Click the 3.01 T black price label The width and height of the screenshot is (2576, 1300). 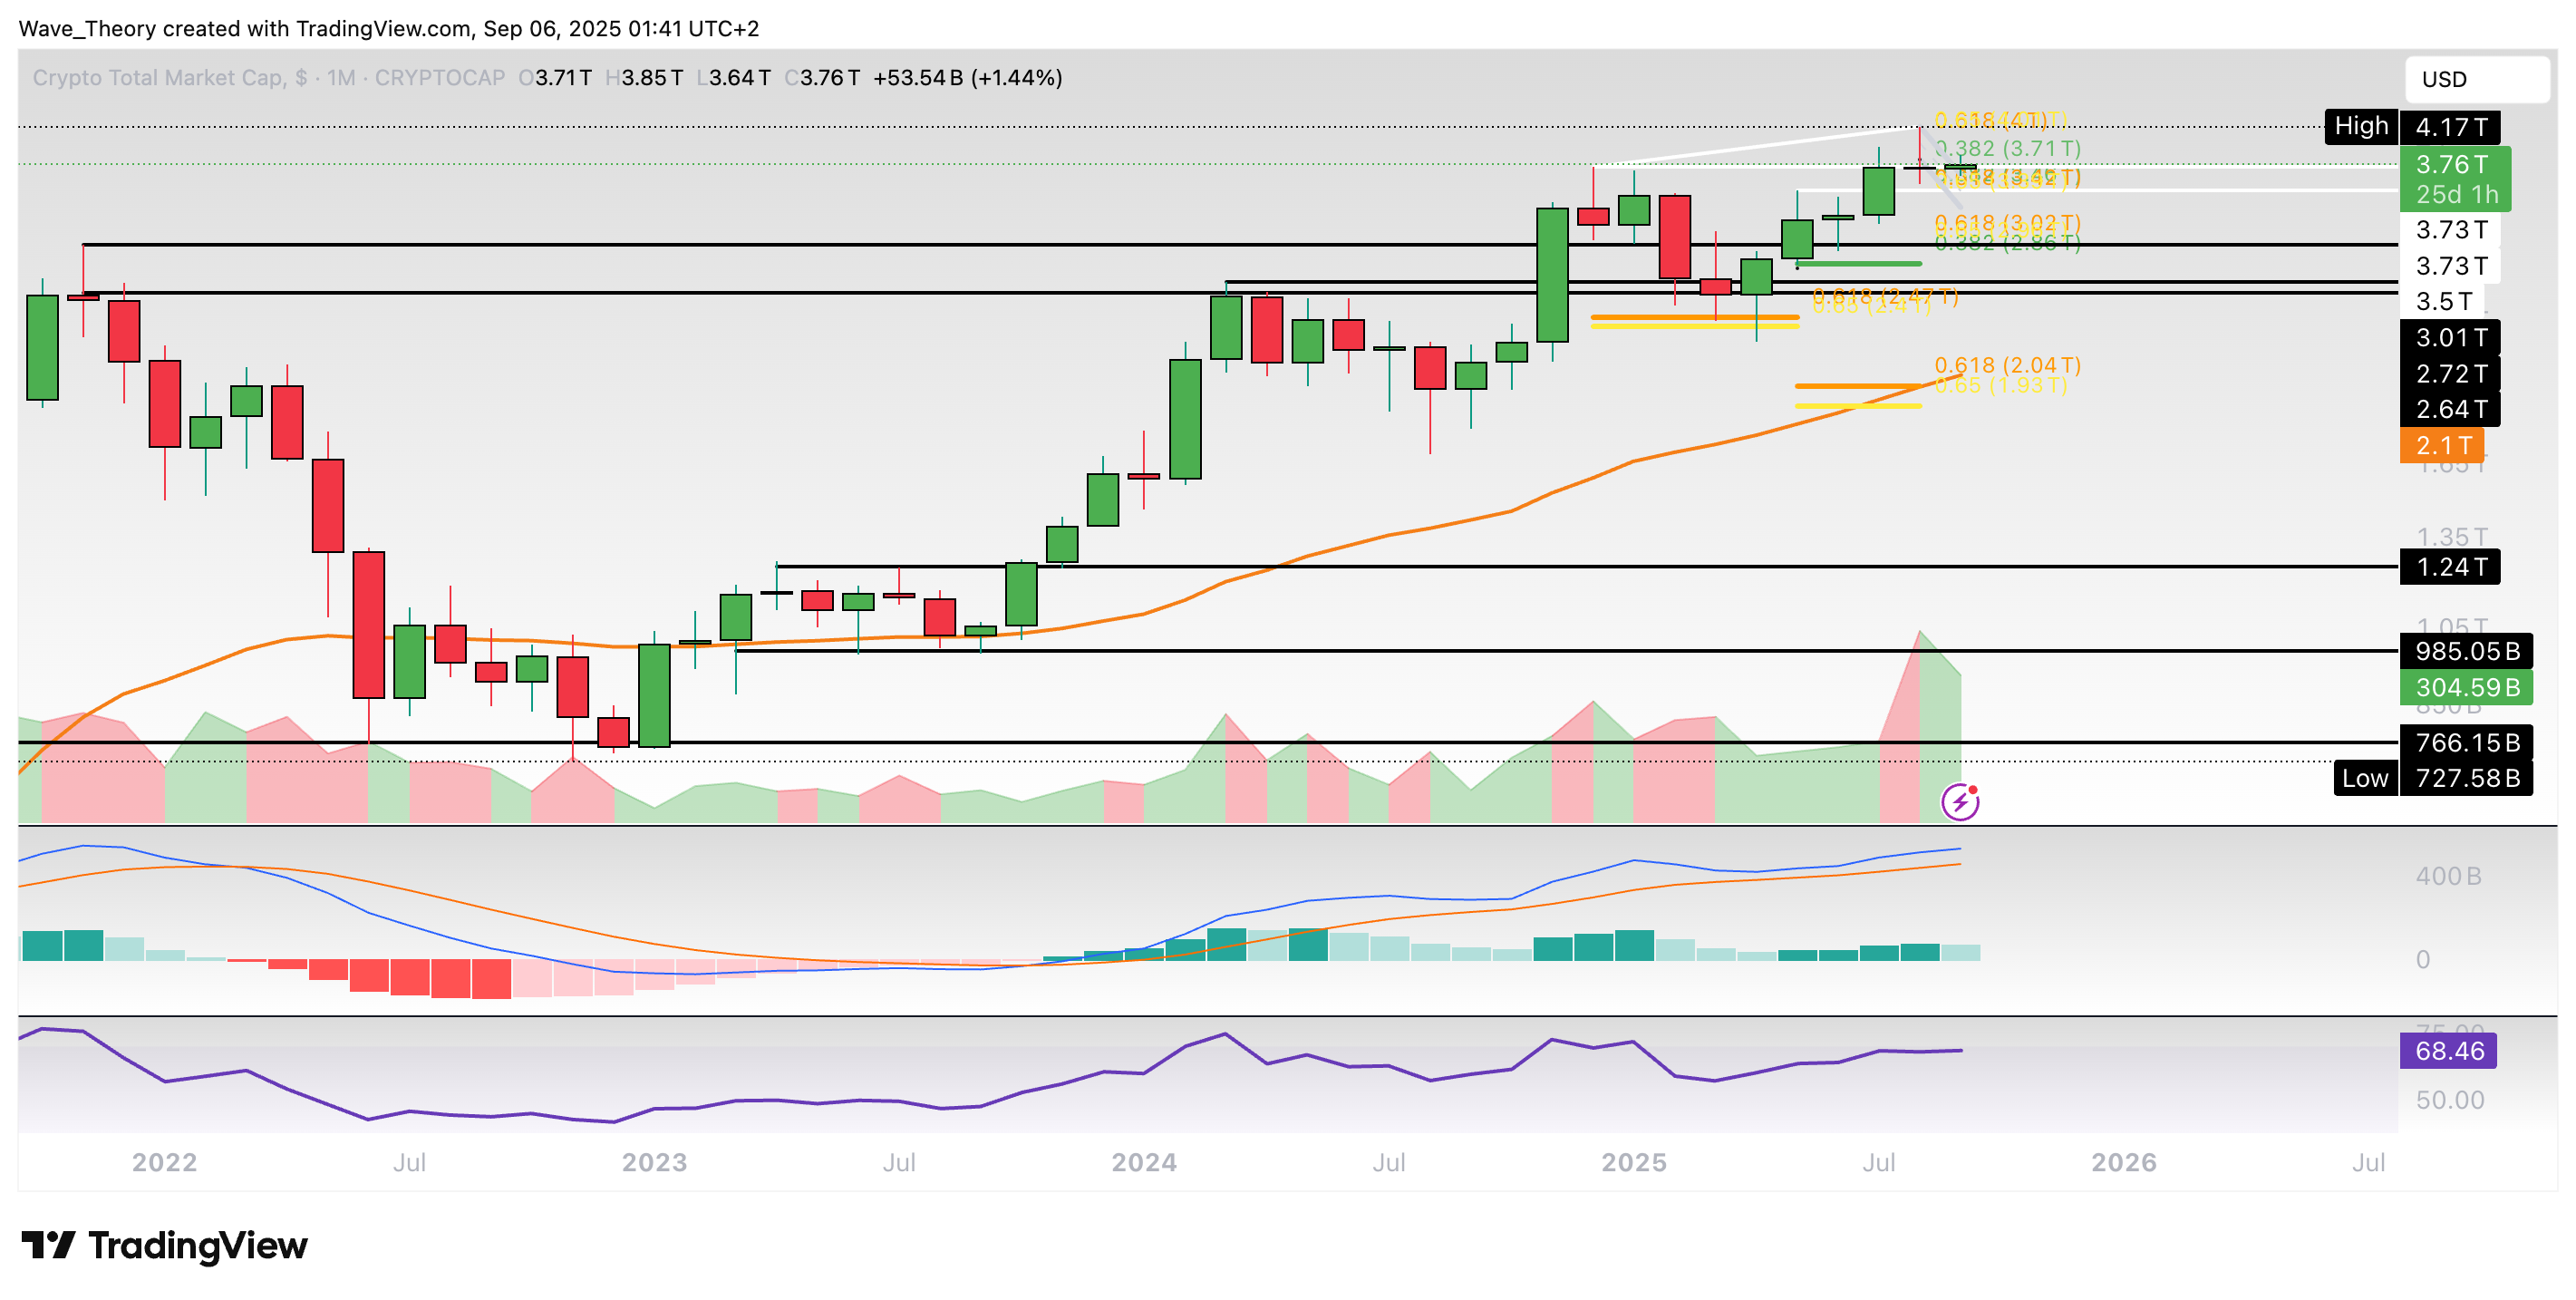pyautogui.click(x=2450, y=338)
